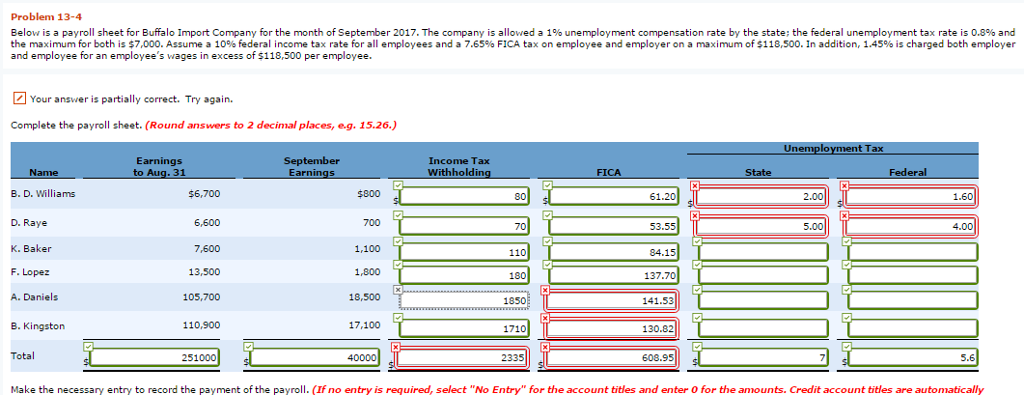Click B. Kingston empty Federal tax field
The image size is (1024, 395).
912,328
